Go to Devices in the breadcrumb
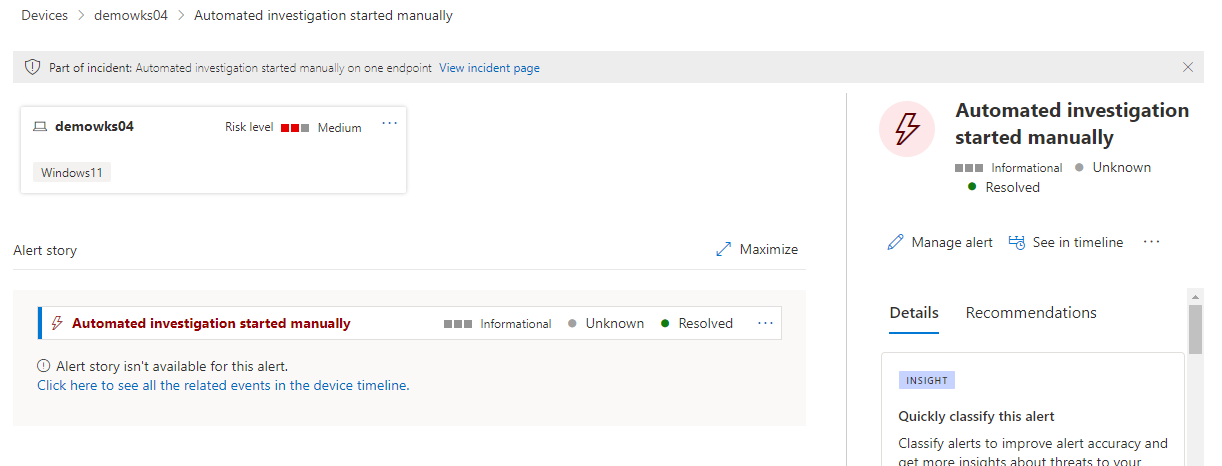The height and width of the screenshot is (466, 1222). pos(45,16)
